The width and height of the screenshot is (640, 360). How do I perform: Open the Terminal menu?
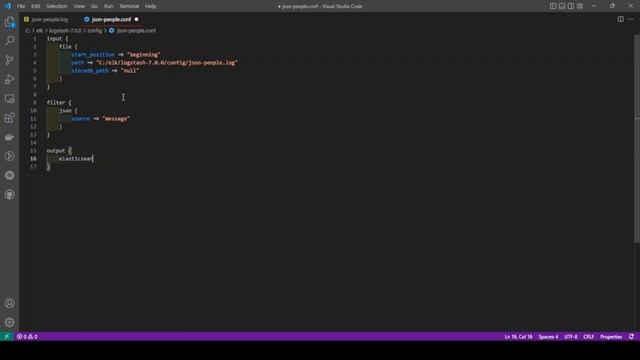click(129, 6)
